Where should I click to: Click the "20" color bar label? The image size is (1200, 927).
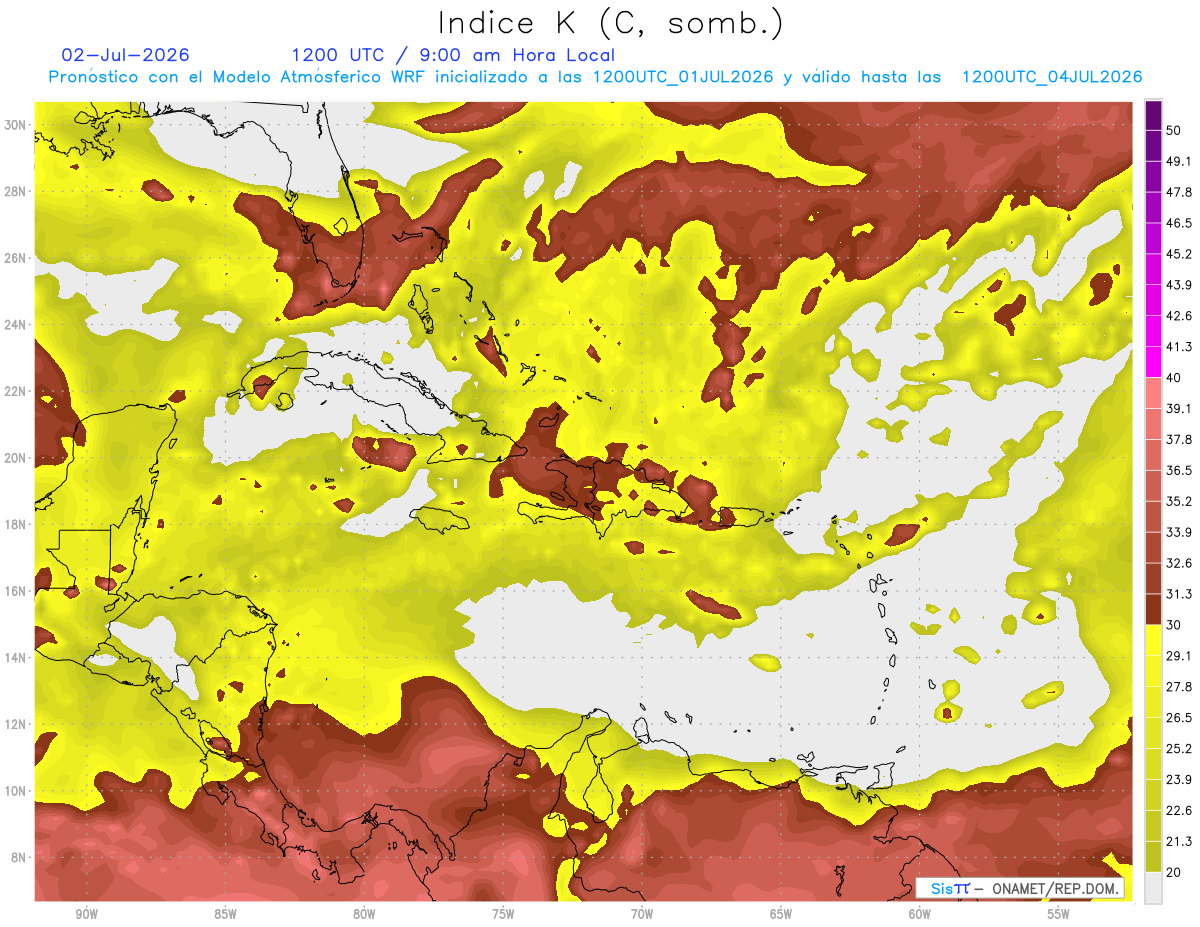tap(1174, 872)
